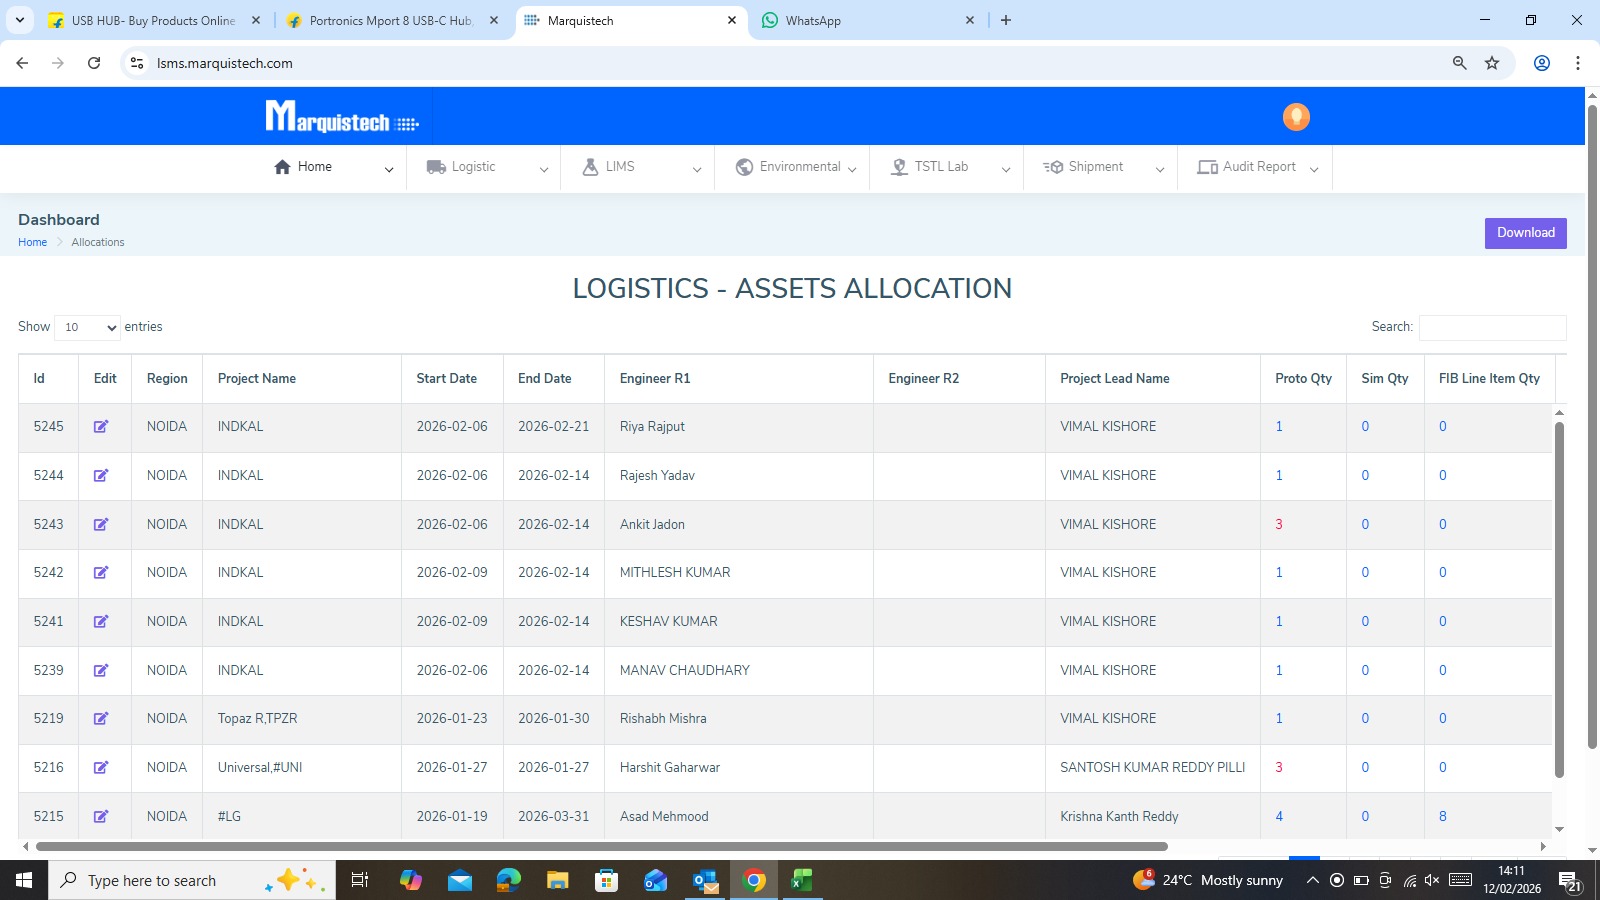Click the horizontal table scrollbar
The height and width of the screenshot is (900, 1600).
coord(600,846)
